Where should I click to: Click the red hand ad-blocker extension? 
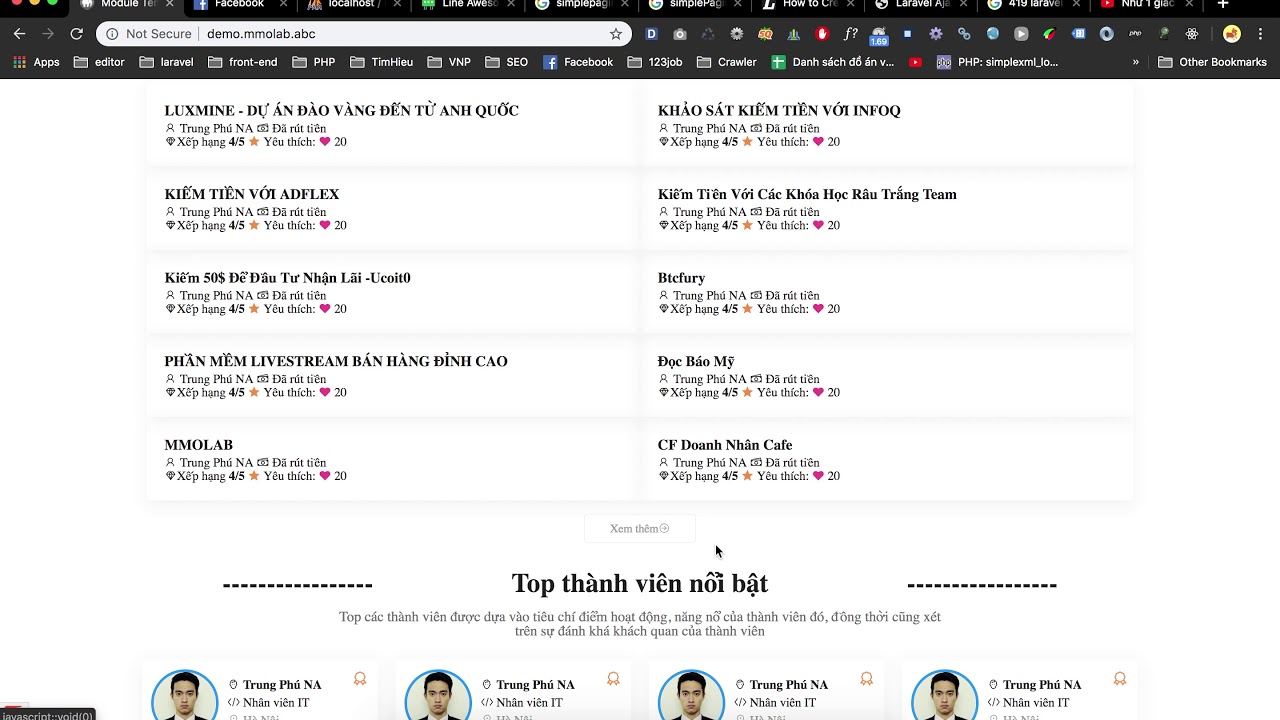click(822, 34)
